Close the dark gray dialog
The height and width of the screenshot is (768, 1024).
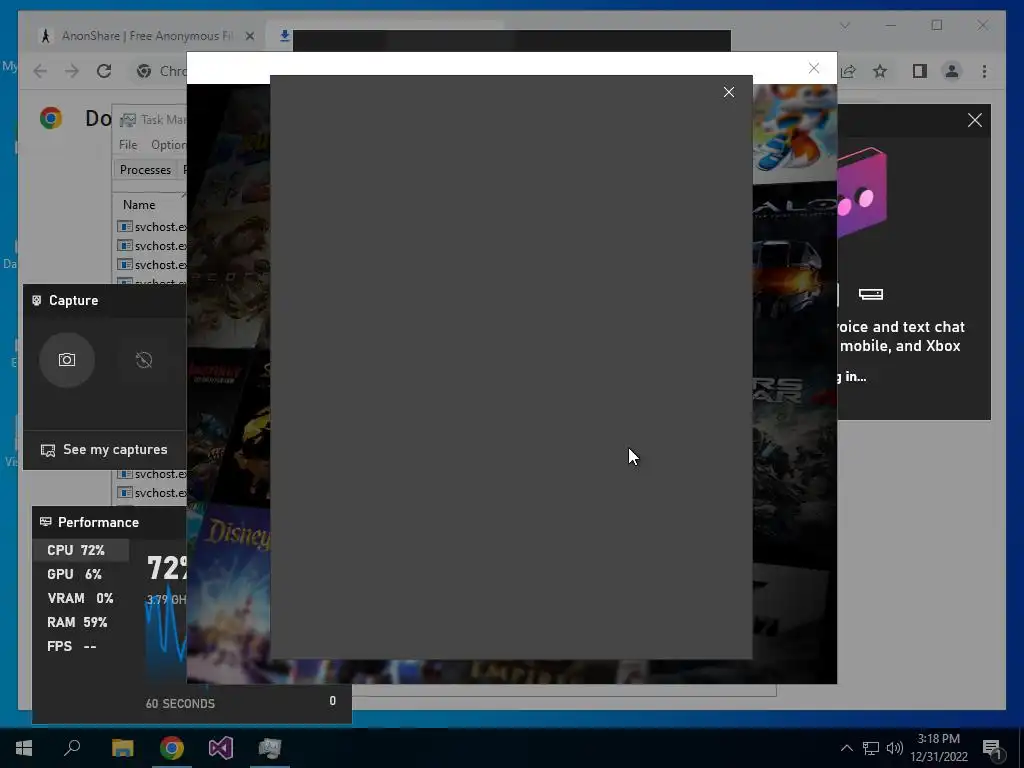[x=729, y=92]
